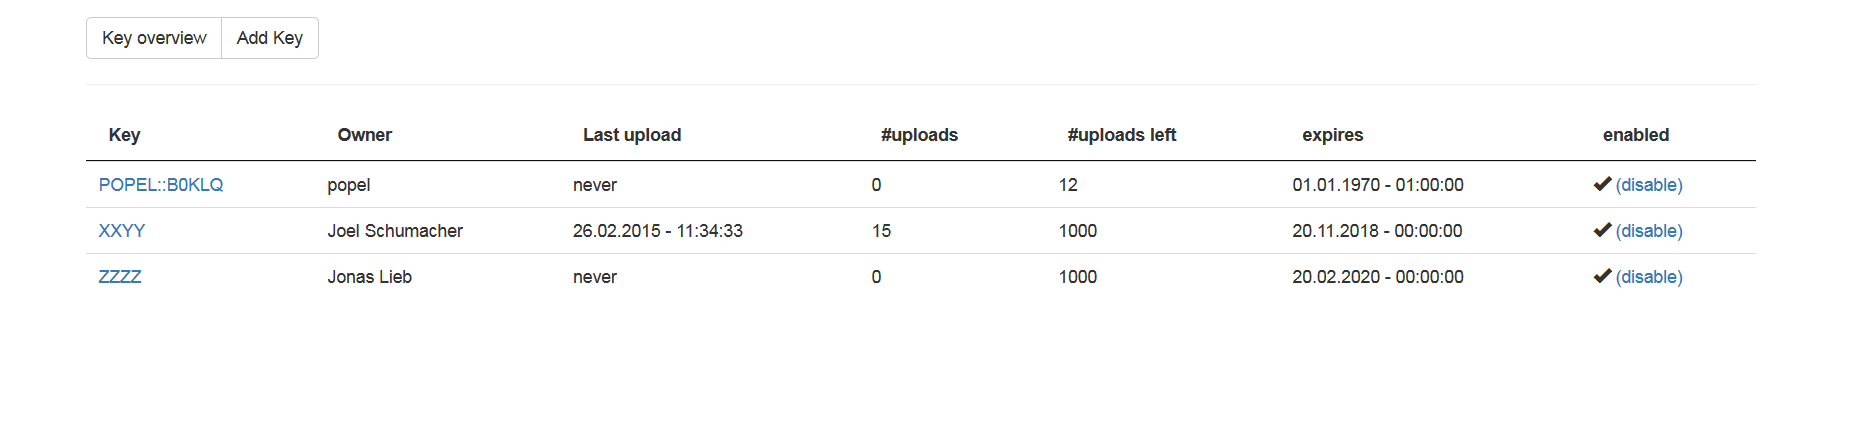Click the Key column header
Image resolution: width=1864 pixels, height=443 pixels.
click(x=124, y=135)
